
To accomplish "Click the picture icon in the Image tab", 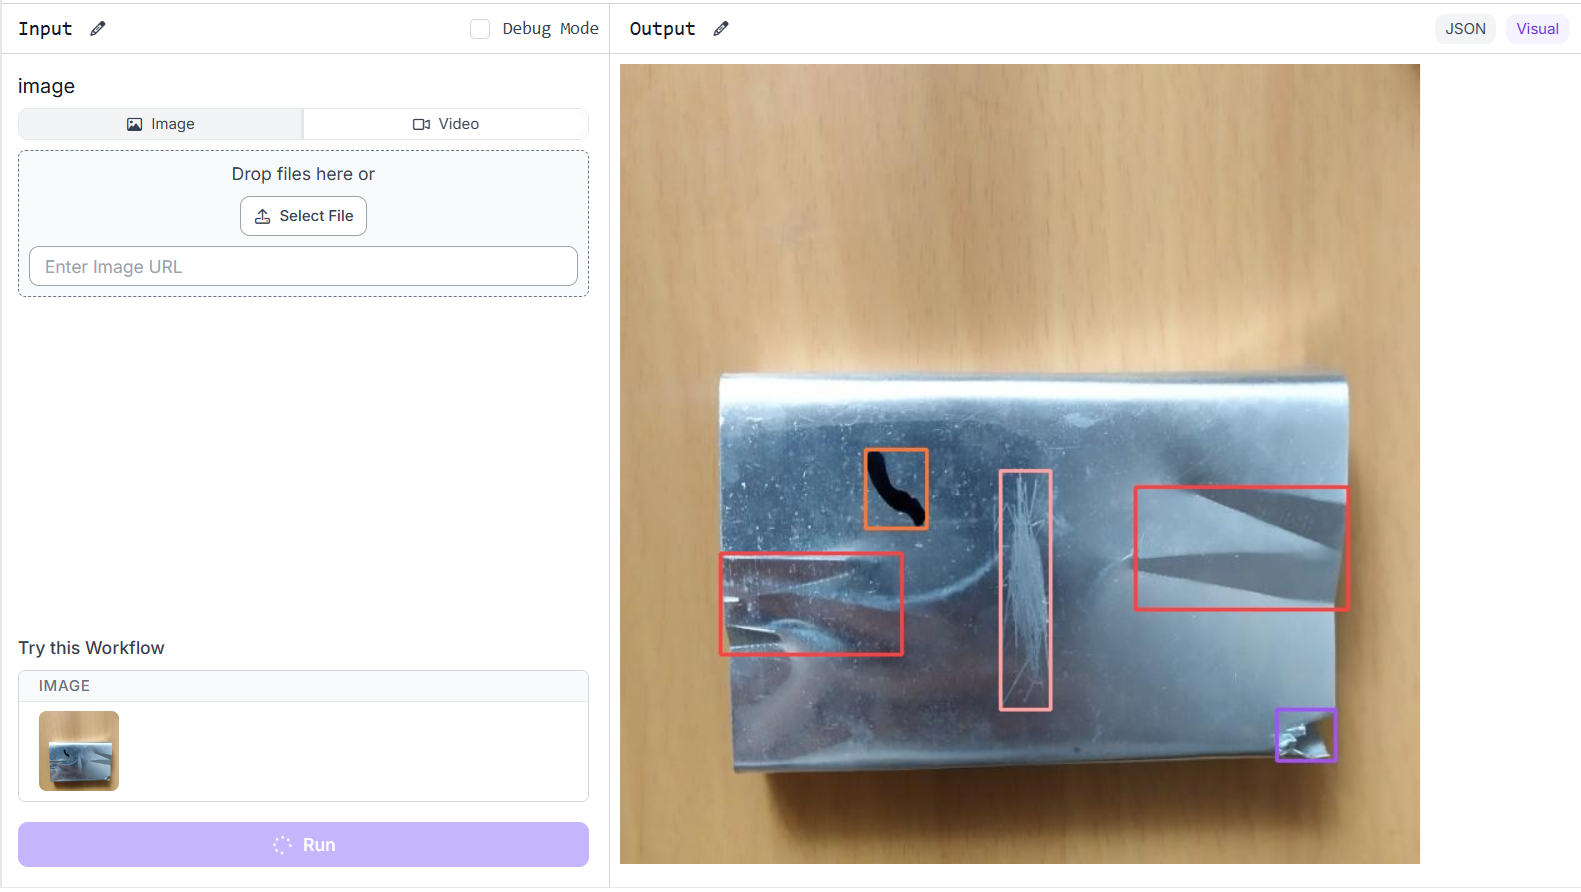I will coord(134,124).
